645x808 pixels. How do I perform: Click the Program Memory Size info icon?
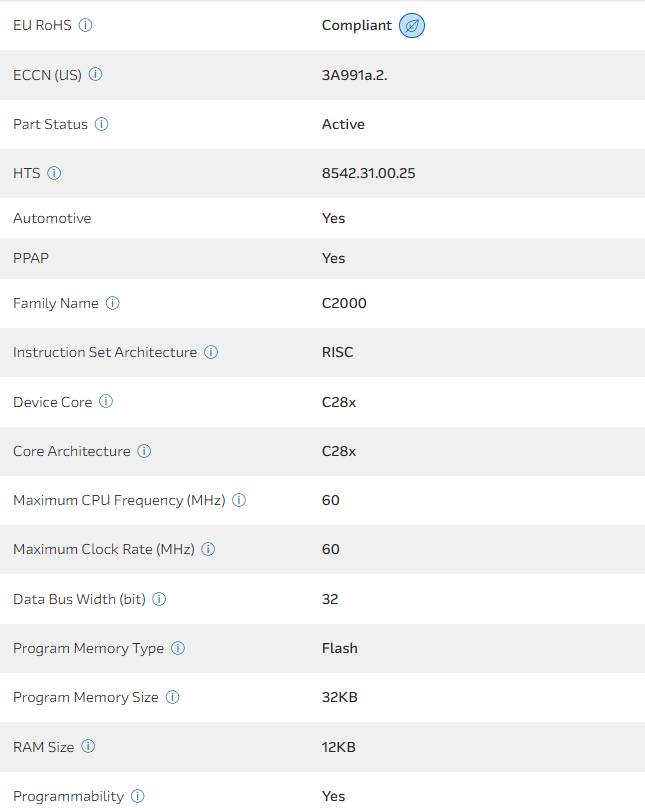pos(172,697)
